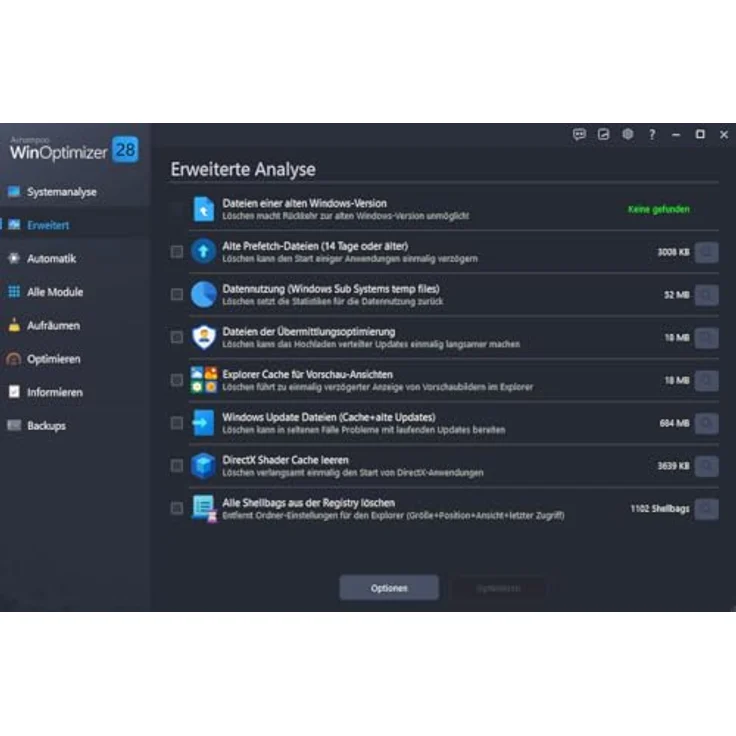
Task: Click the greyed-out Optimieren button at bottom
Action: point(498,588)
